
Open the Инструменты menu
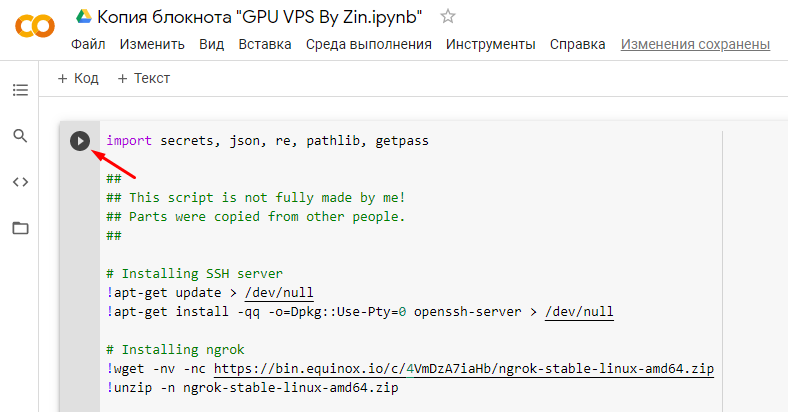coord(491,44)
